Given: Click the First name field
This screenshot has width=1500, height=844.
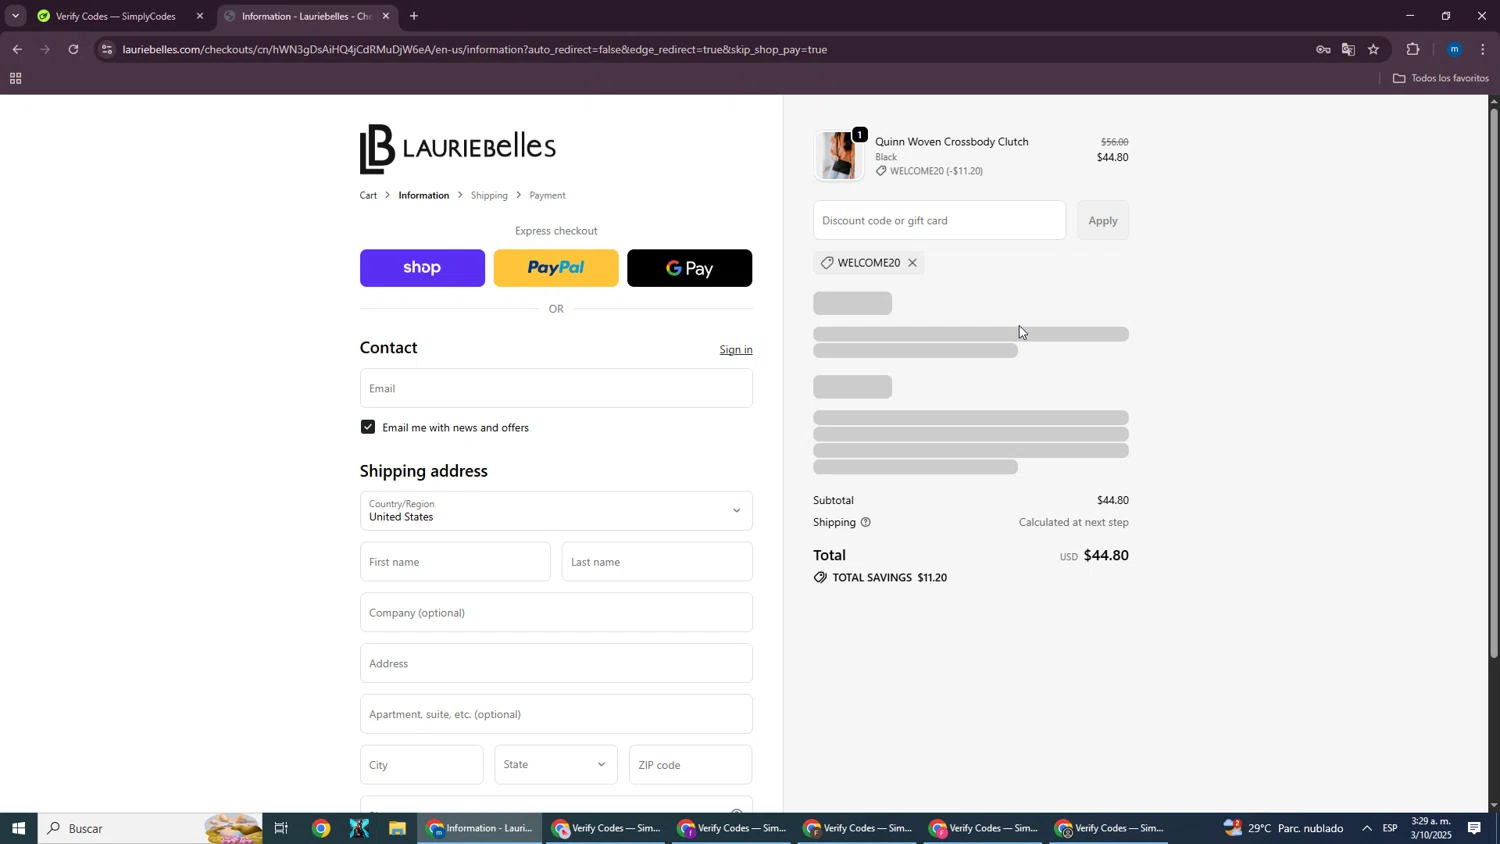Looking at the screenshot, I should click(x=455, y=562).
